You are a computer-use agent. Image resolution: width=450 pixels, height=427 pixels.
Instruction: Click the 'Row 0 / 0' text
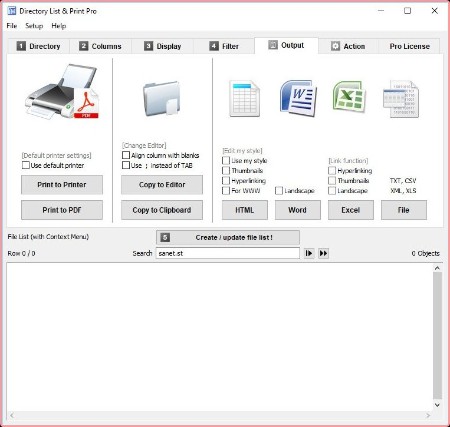[x=21, y=253]
